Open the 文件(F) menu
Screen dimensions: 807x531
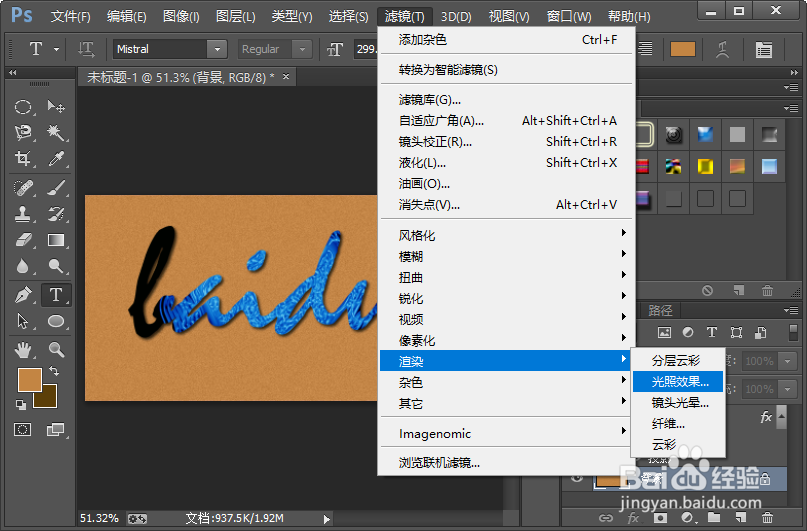(x=70, y=16)
